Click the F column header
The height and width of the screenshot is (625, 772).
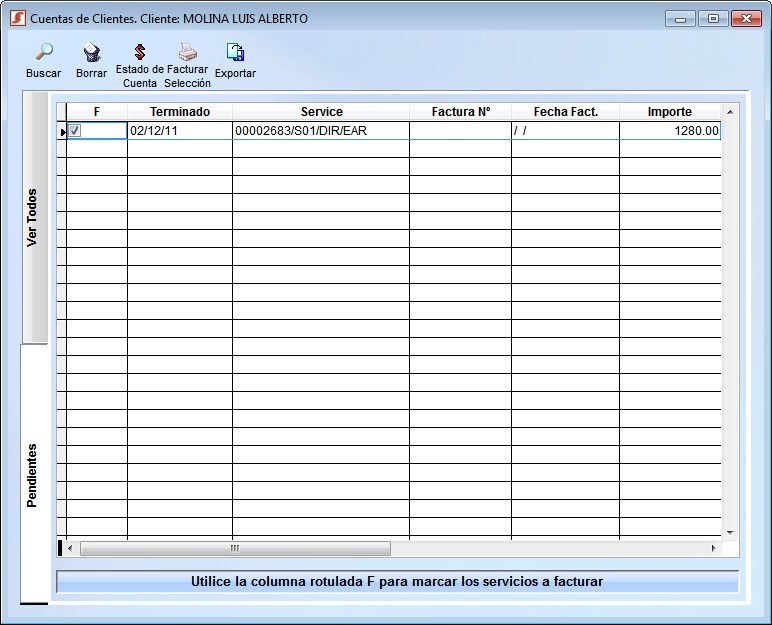96,112
